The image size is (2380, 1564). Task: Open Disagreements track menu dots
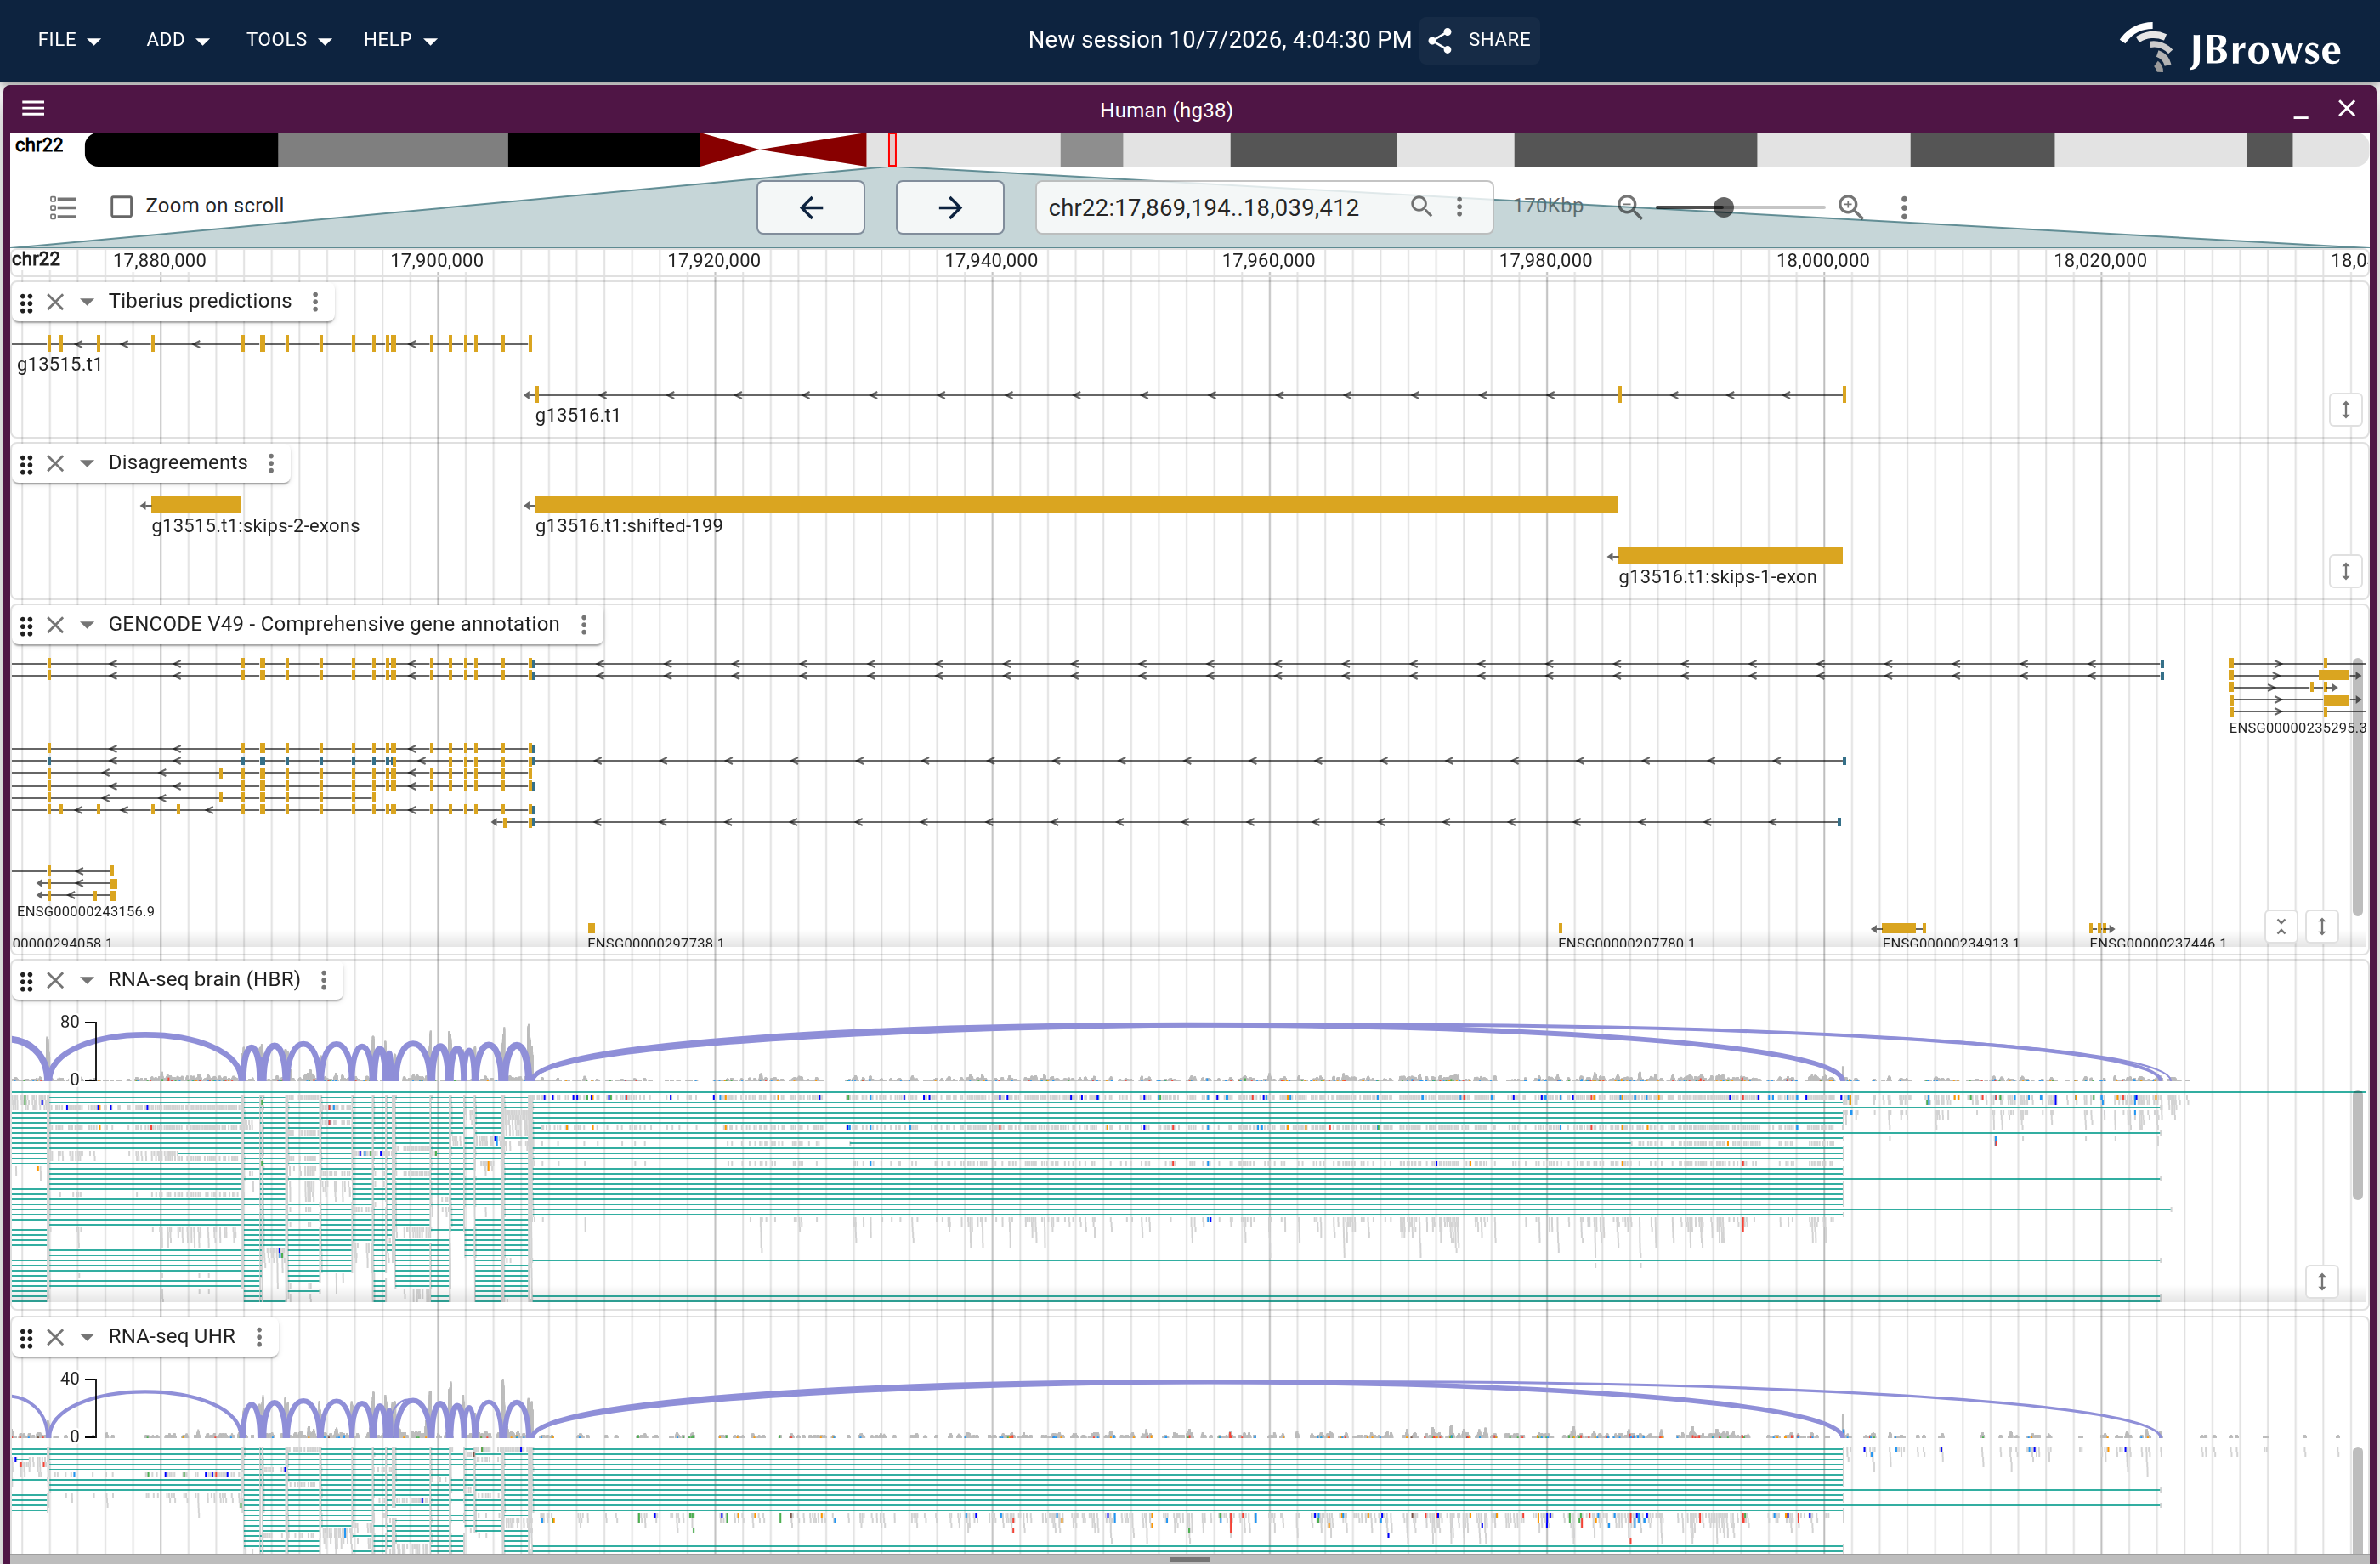tap(271, 463)
